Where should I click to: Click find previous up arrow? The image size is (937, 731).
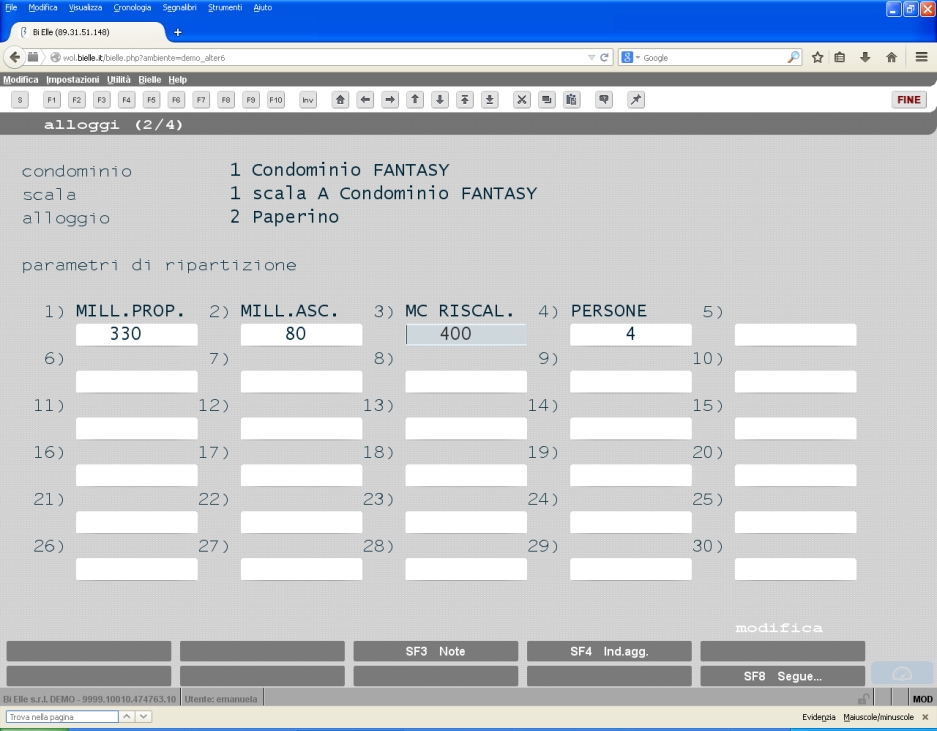pyautogui.click(x=127, y=716)
